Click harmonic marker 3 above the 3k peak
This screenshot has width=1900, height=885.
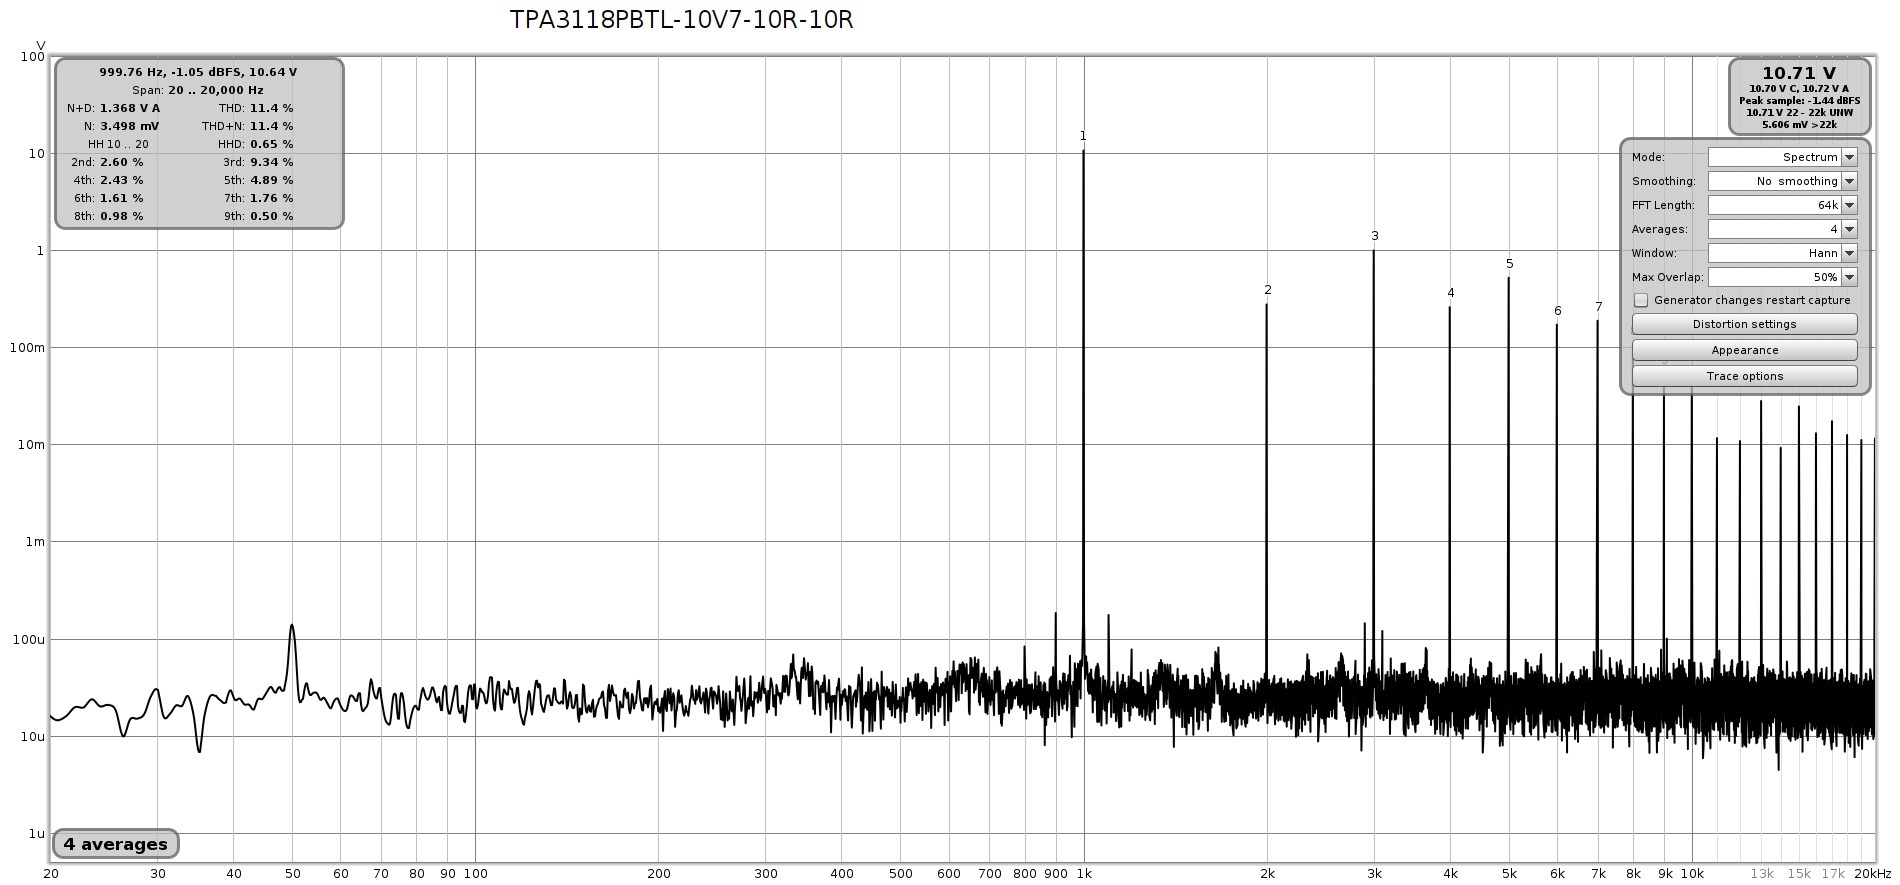point(1375,236)
